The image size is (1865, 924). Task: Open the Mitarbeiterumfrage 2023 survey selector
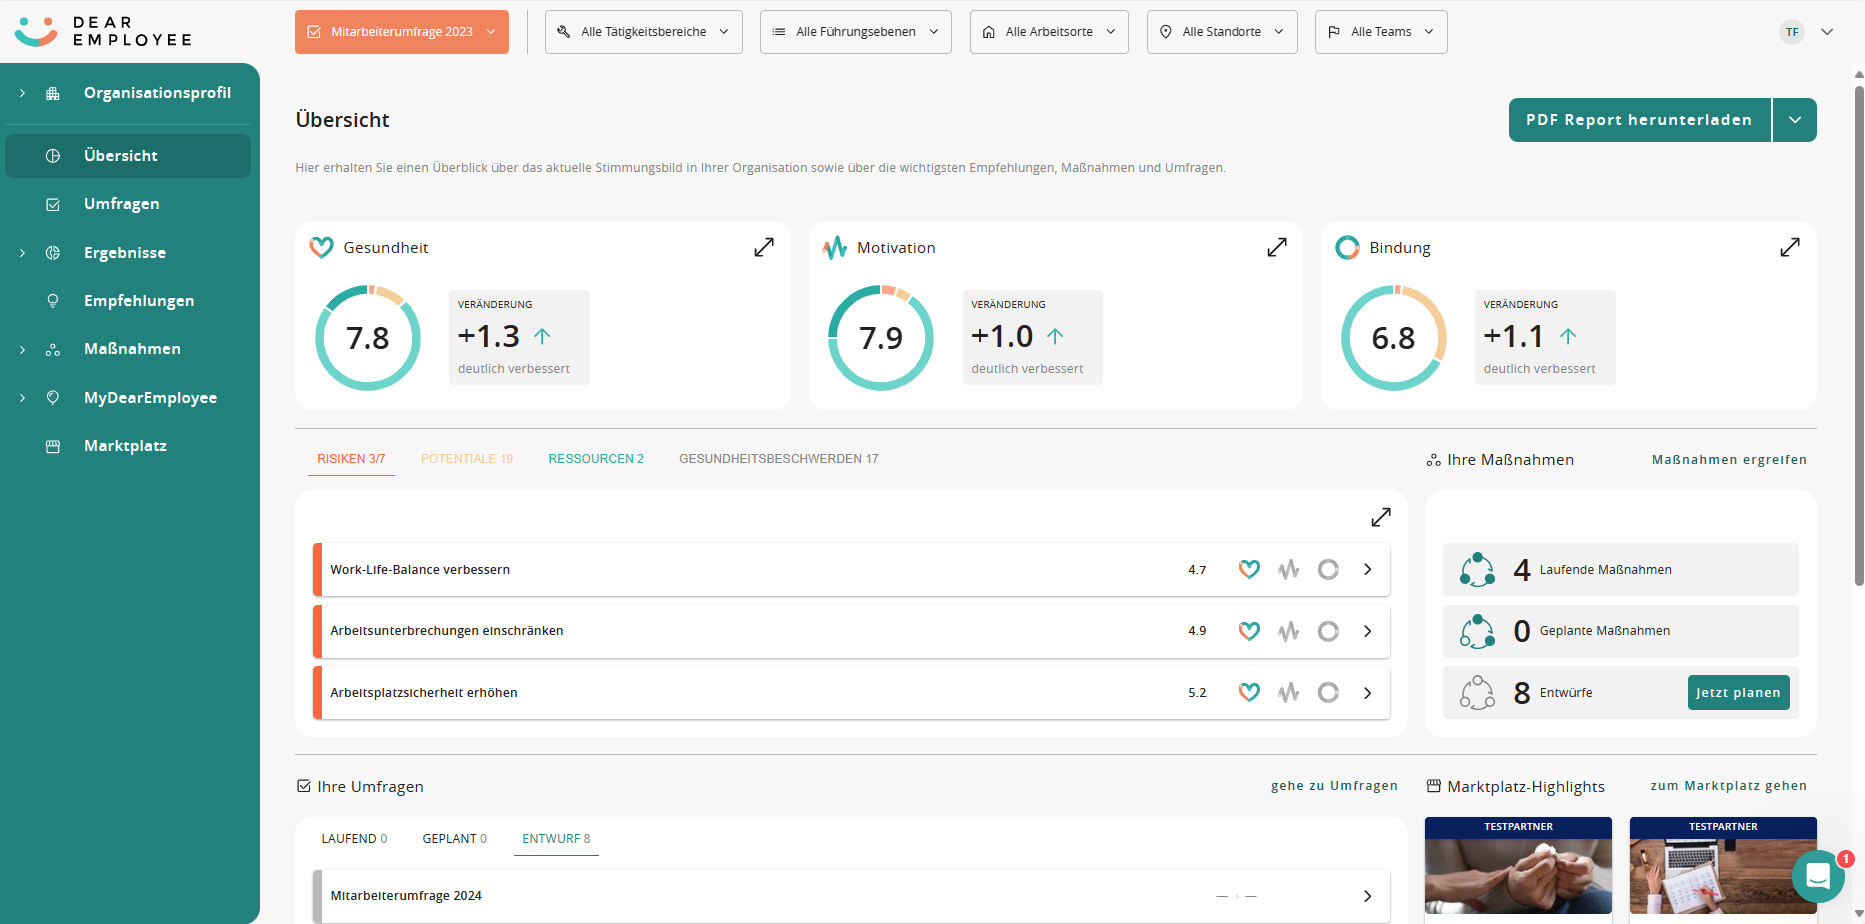tap(402, 32)
